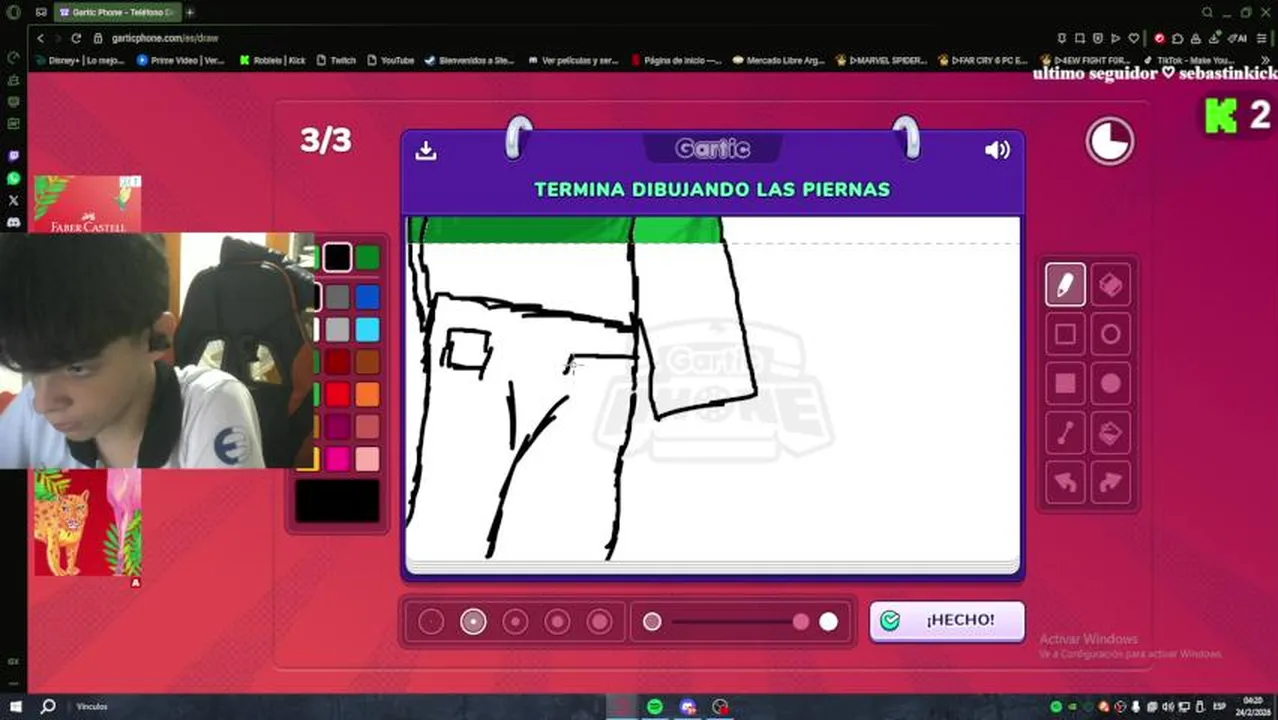Click the round timer clock icon
1278x720 pixels.
point(1110,141)
